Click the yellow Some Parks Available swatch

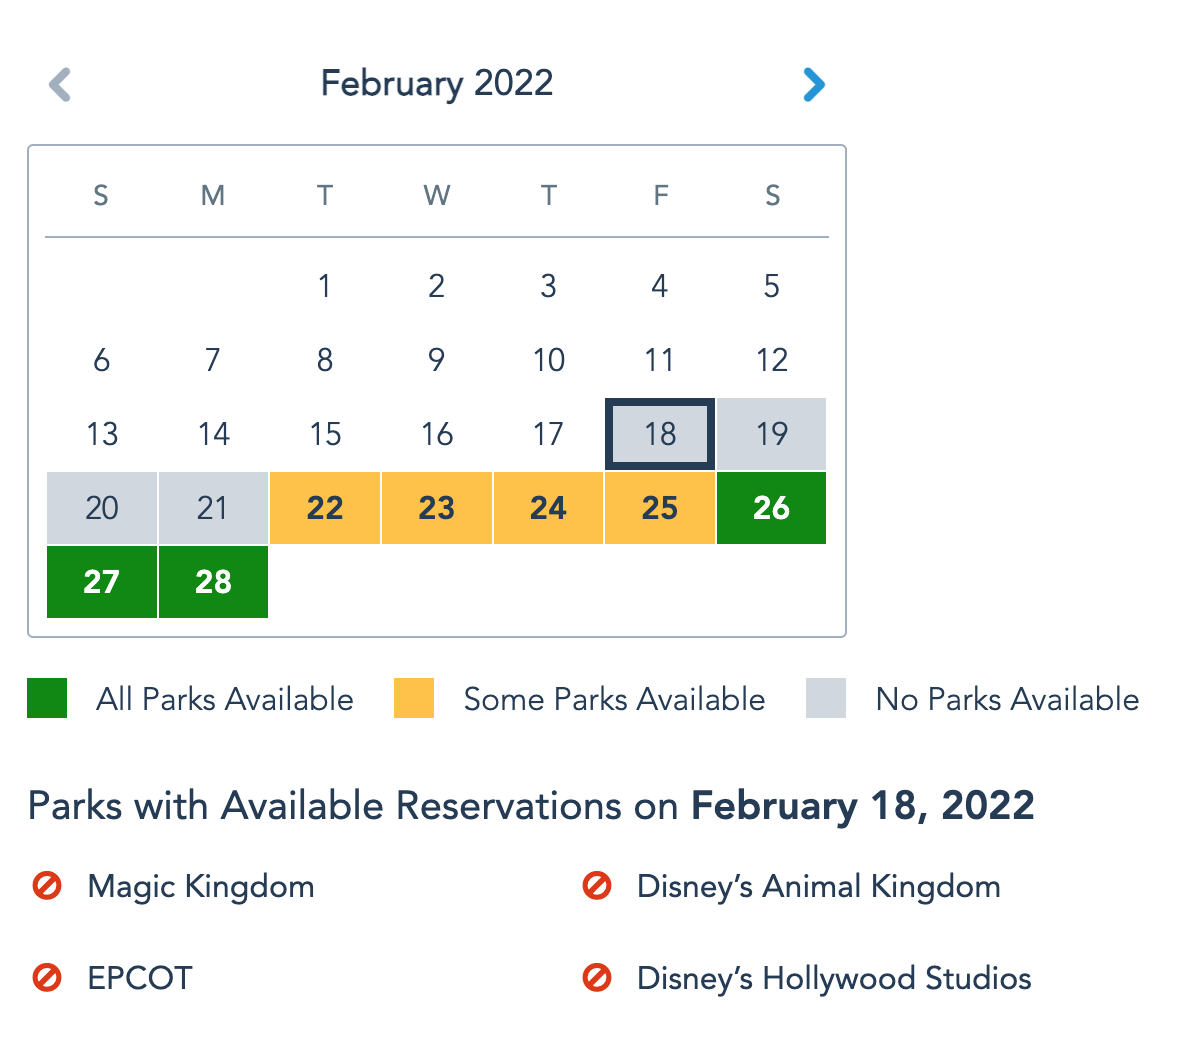[x=414, y=698]
